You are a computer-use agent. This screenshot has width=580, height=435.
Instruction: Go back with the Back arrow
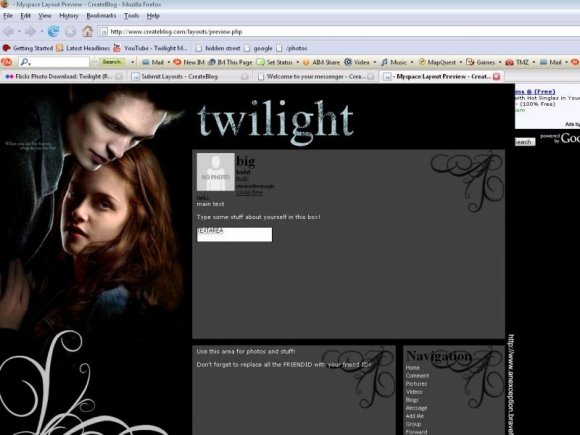(9, 31)
